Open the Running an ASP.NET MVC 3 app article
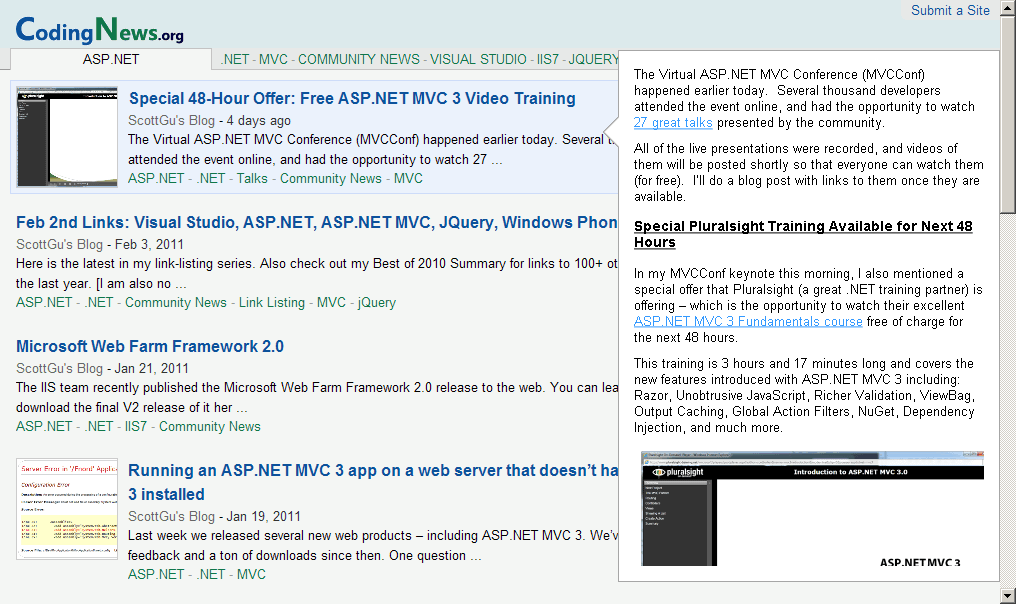This screenshot has width=1016, height=604. (373, 482)
